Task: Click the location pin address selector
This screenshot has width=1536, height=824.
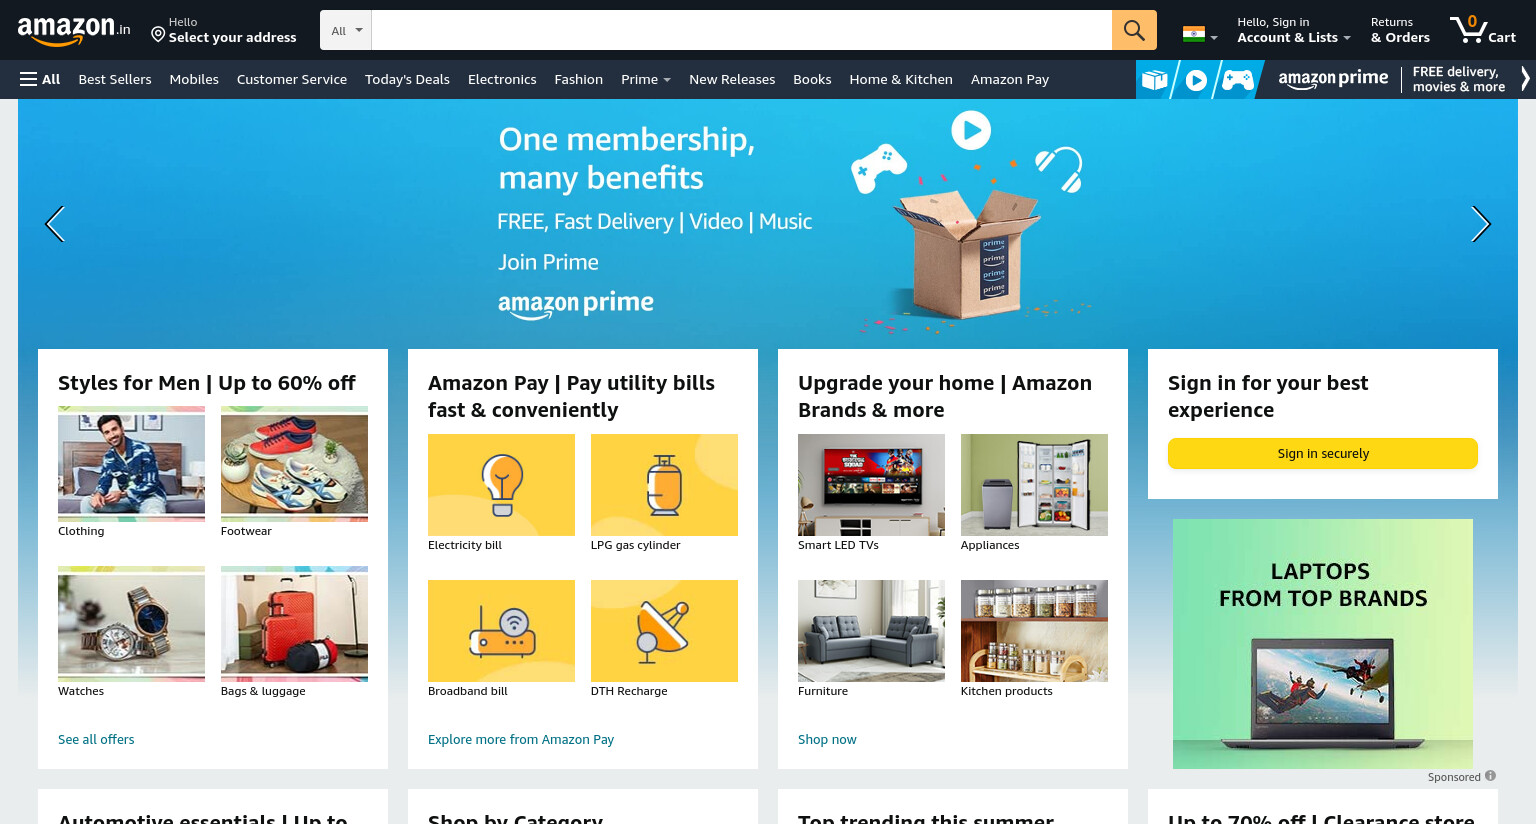Action: tap(224, 30)
